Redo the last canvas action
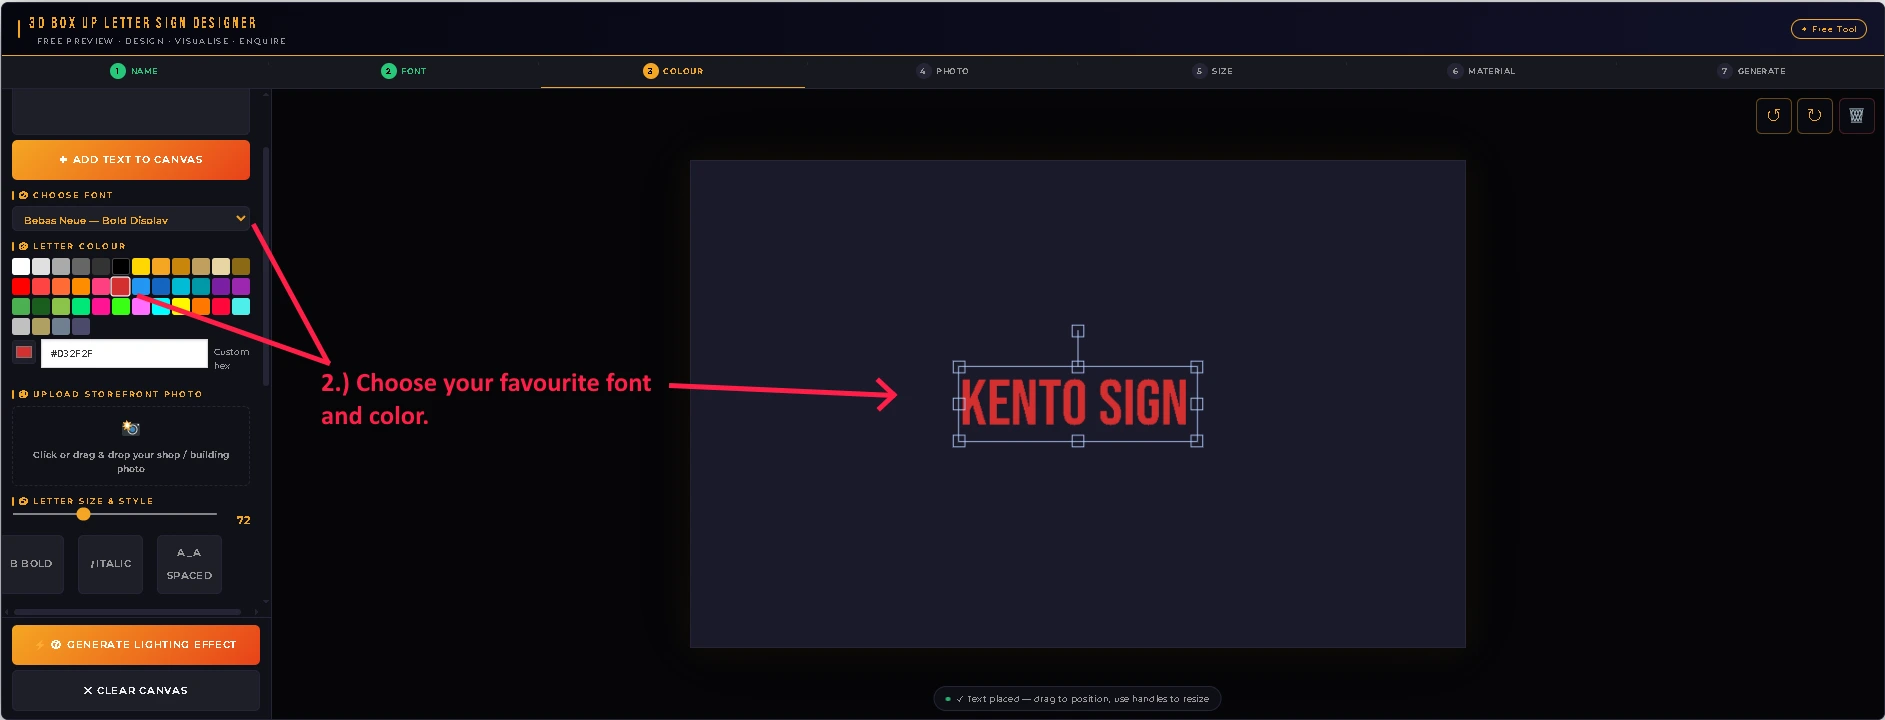The width and height of the screenshot is (1885, 720). tap(1814, 115)
